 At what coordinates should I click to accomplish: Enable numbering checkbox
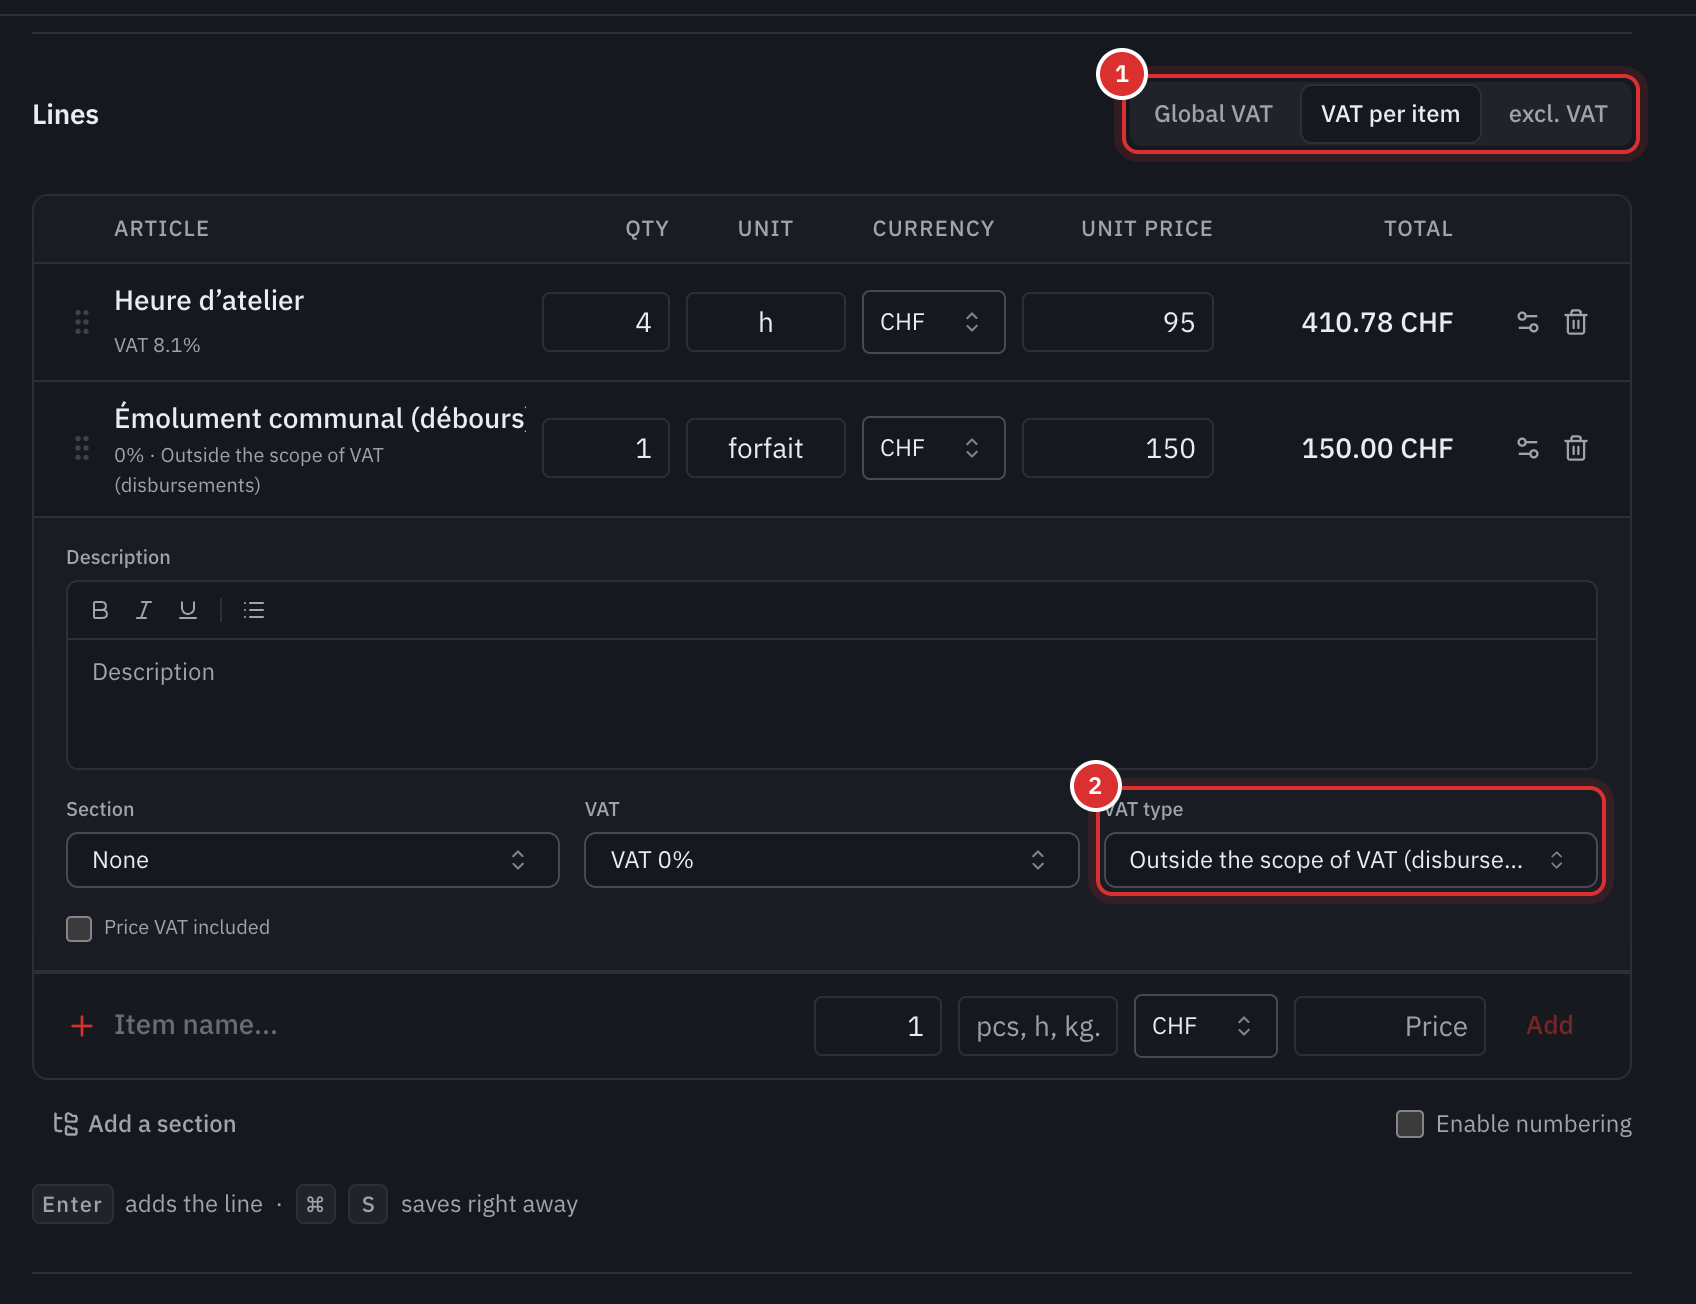point(1410,1124)
